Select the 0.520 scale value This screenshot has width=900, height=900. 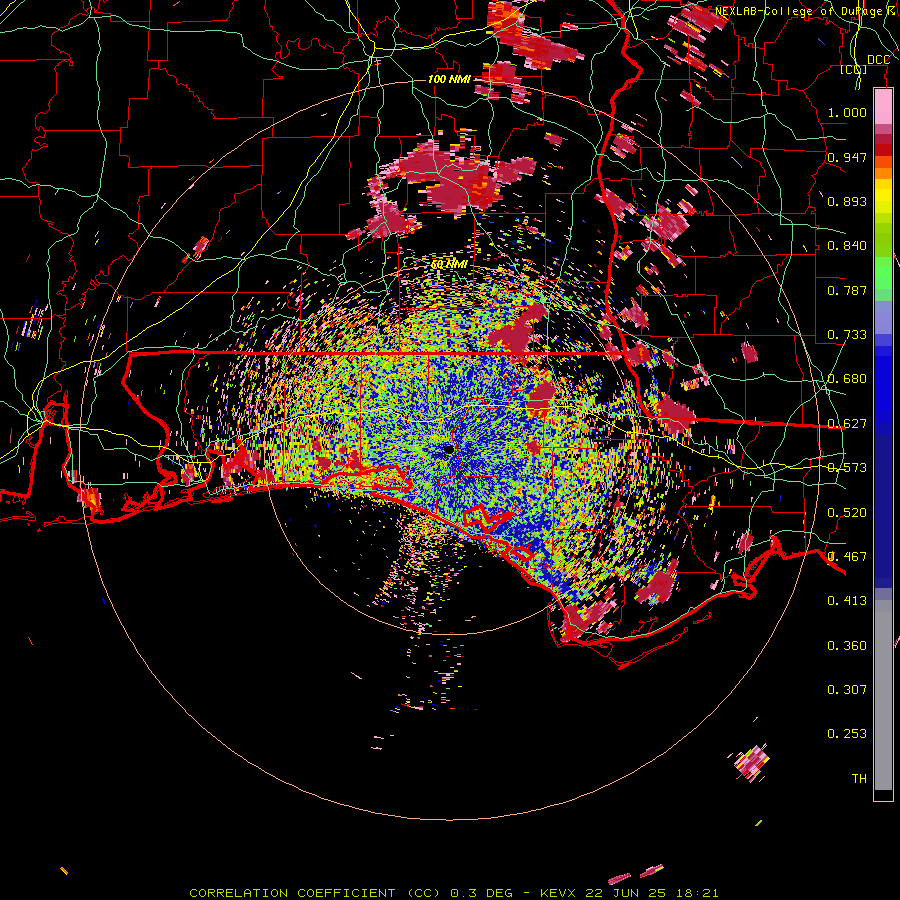pos(847,513)
